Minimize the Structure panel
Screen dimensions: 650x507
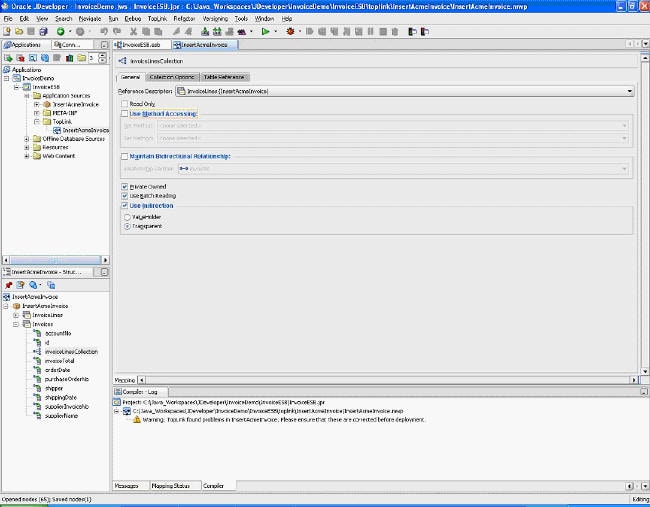pyautogui.click(x=104, y=272)
